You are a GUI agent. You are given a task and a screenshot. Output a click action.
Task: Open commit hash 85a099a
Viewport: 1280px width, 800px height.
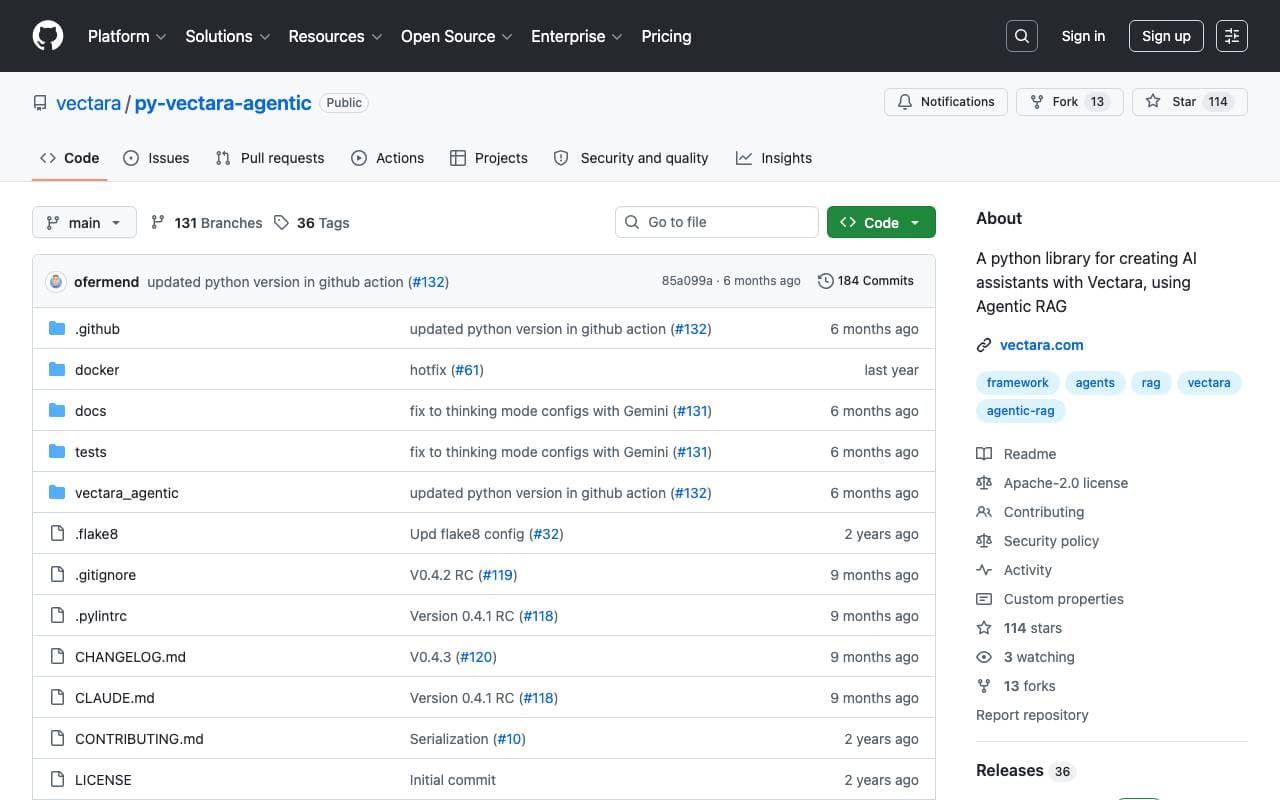tap(687, 281)
